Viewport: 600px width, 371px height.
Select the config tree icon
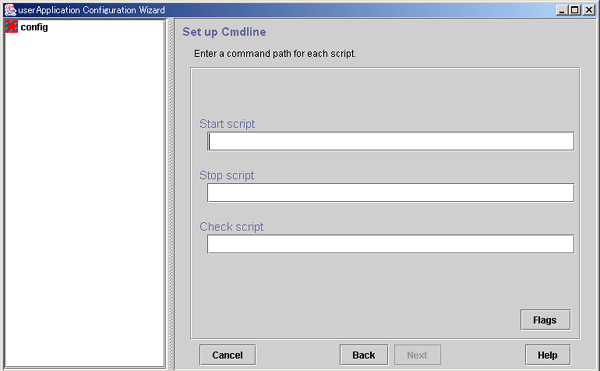pyautogui.click(x=11, y=27)
